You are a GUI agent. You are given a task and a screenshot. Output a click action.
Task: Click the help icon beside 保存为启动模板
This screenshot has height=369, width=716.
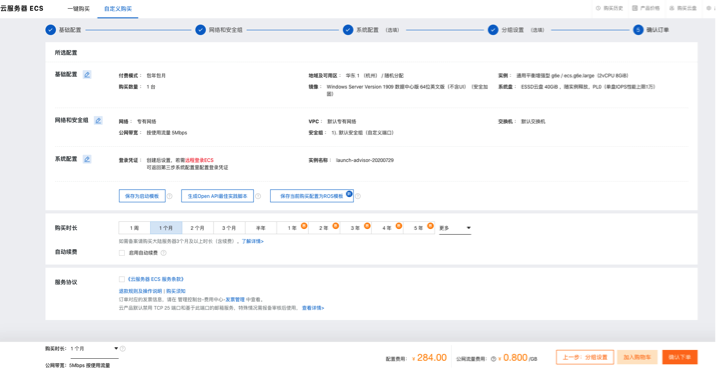coord(169,196)
